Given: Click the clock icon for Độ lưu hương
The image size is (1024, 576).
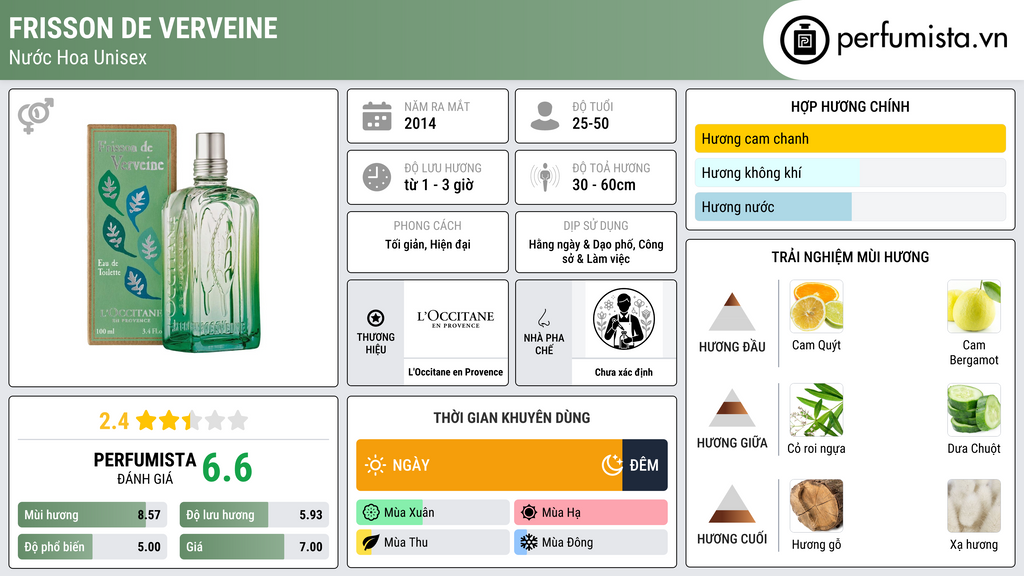Looking at the screenshot, I should point(377,177).
